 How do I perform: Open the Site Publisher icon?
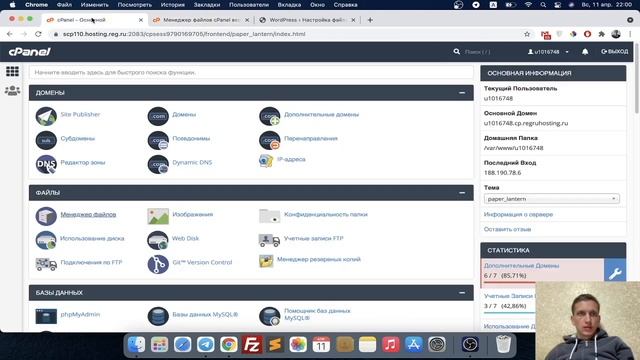(x=46, y=116)
